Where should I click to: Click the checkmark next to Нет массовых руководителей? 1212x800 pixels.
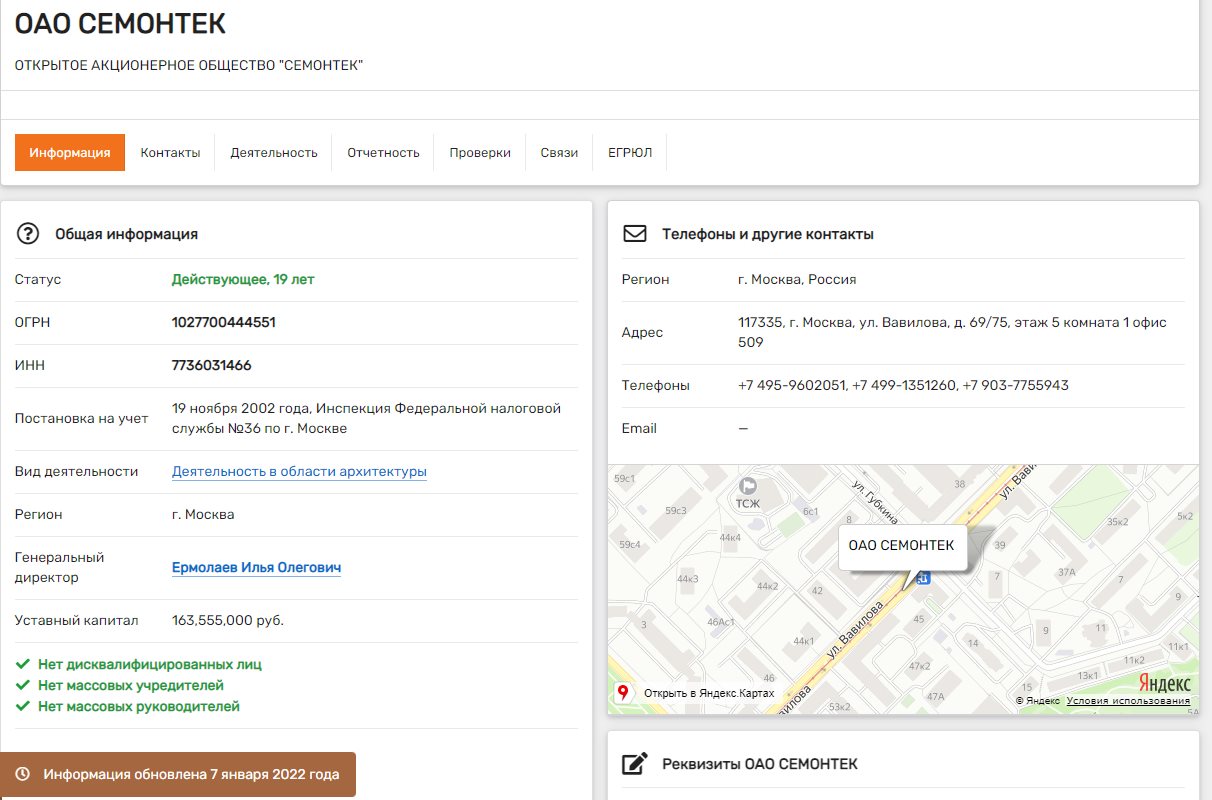tap(22, 706)
